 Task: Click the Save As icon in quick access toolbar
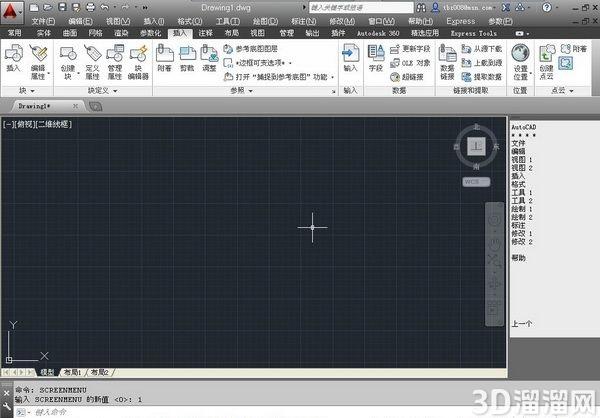[x=76, y=7]
